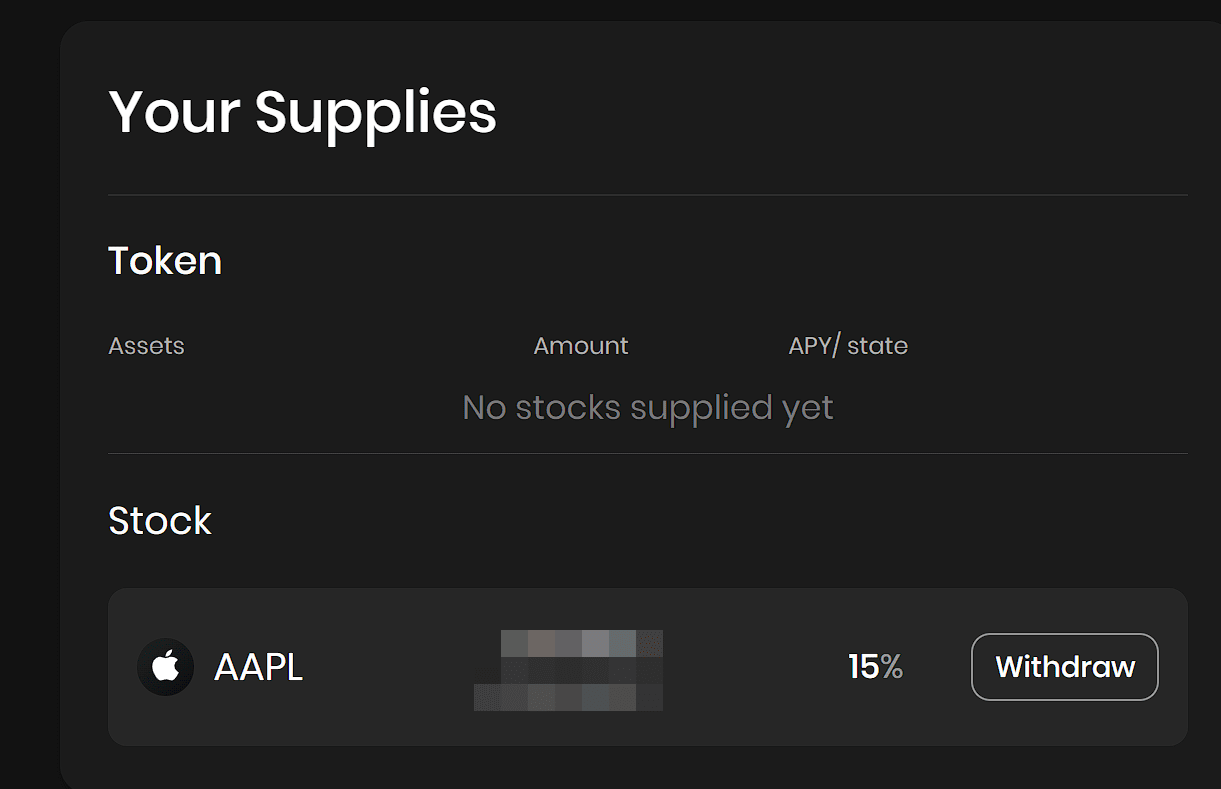
Task: Click the APY/ state column header
Action: click(x=847, y=346)
